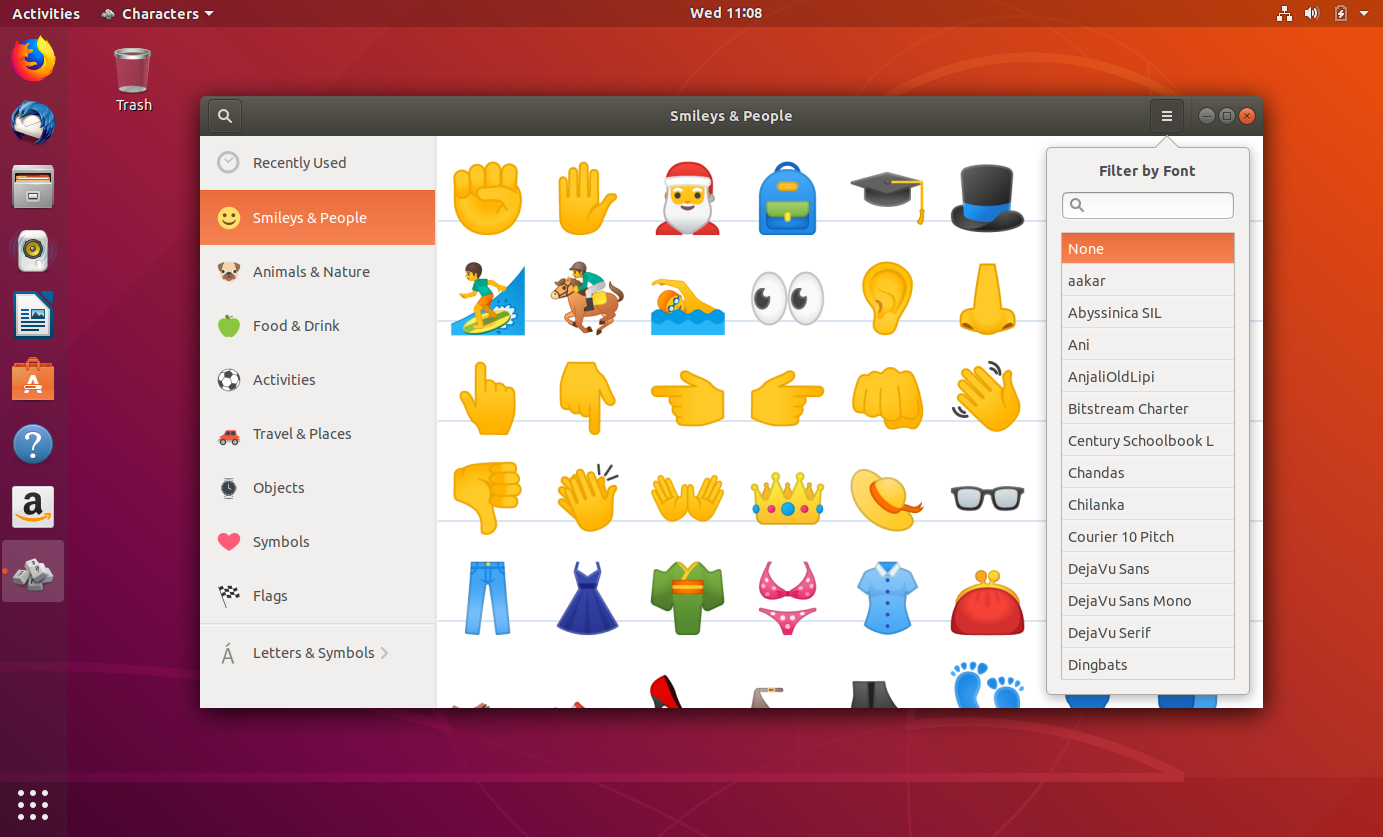The image size is (1383, 837).
Task: Open the Food & Drink category
Action: [x=295, y=325]
